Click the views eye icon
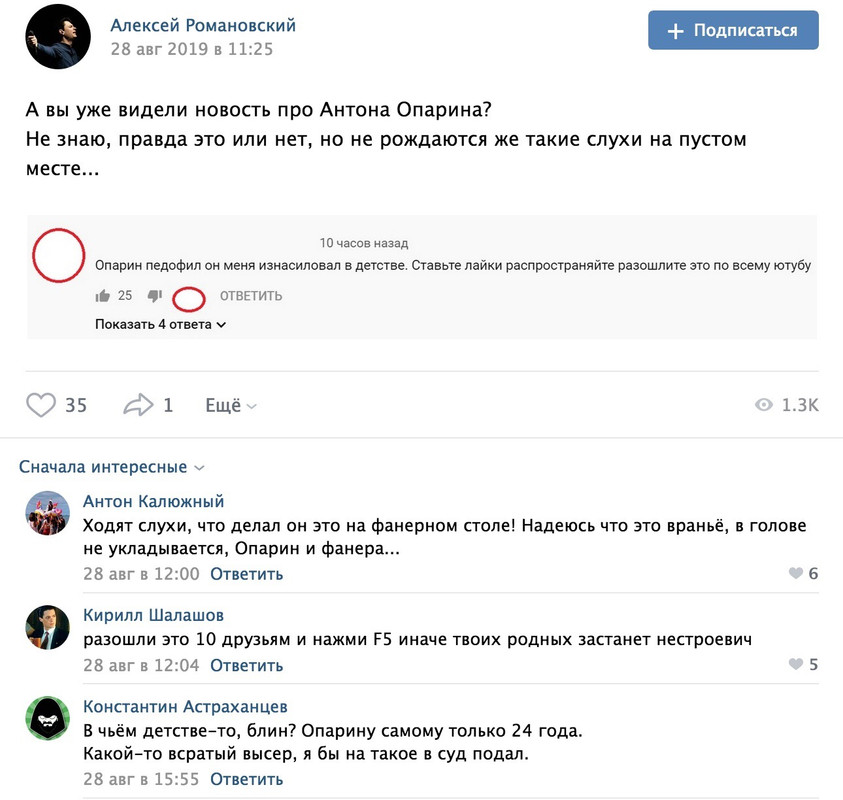The width and height of the screenshot is (843, 800). tap(763, 405)
